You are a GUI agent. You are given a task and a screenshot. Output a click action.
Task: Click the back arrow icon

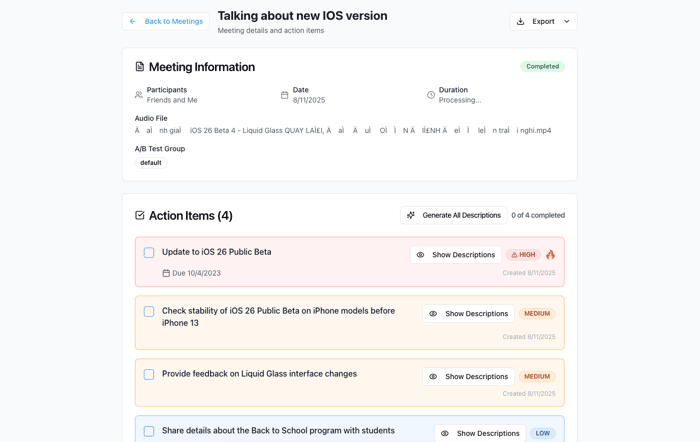coord(133,21)
